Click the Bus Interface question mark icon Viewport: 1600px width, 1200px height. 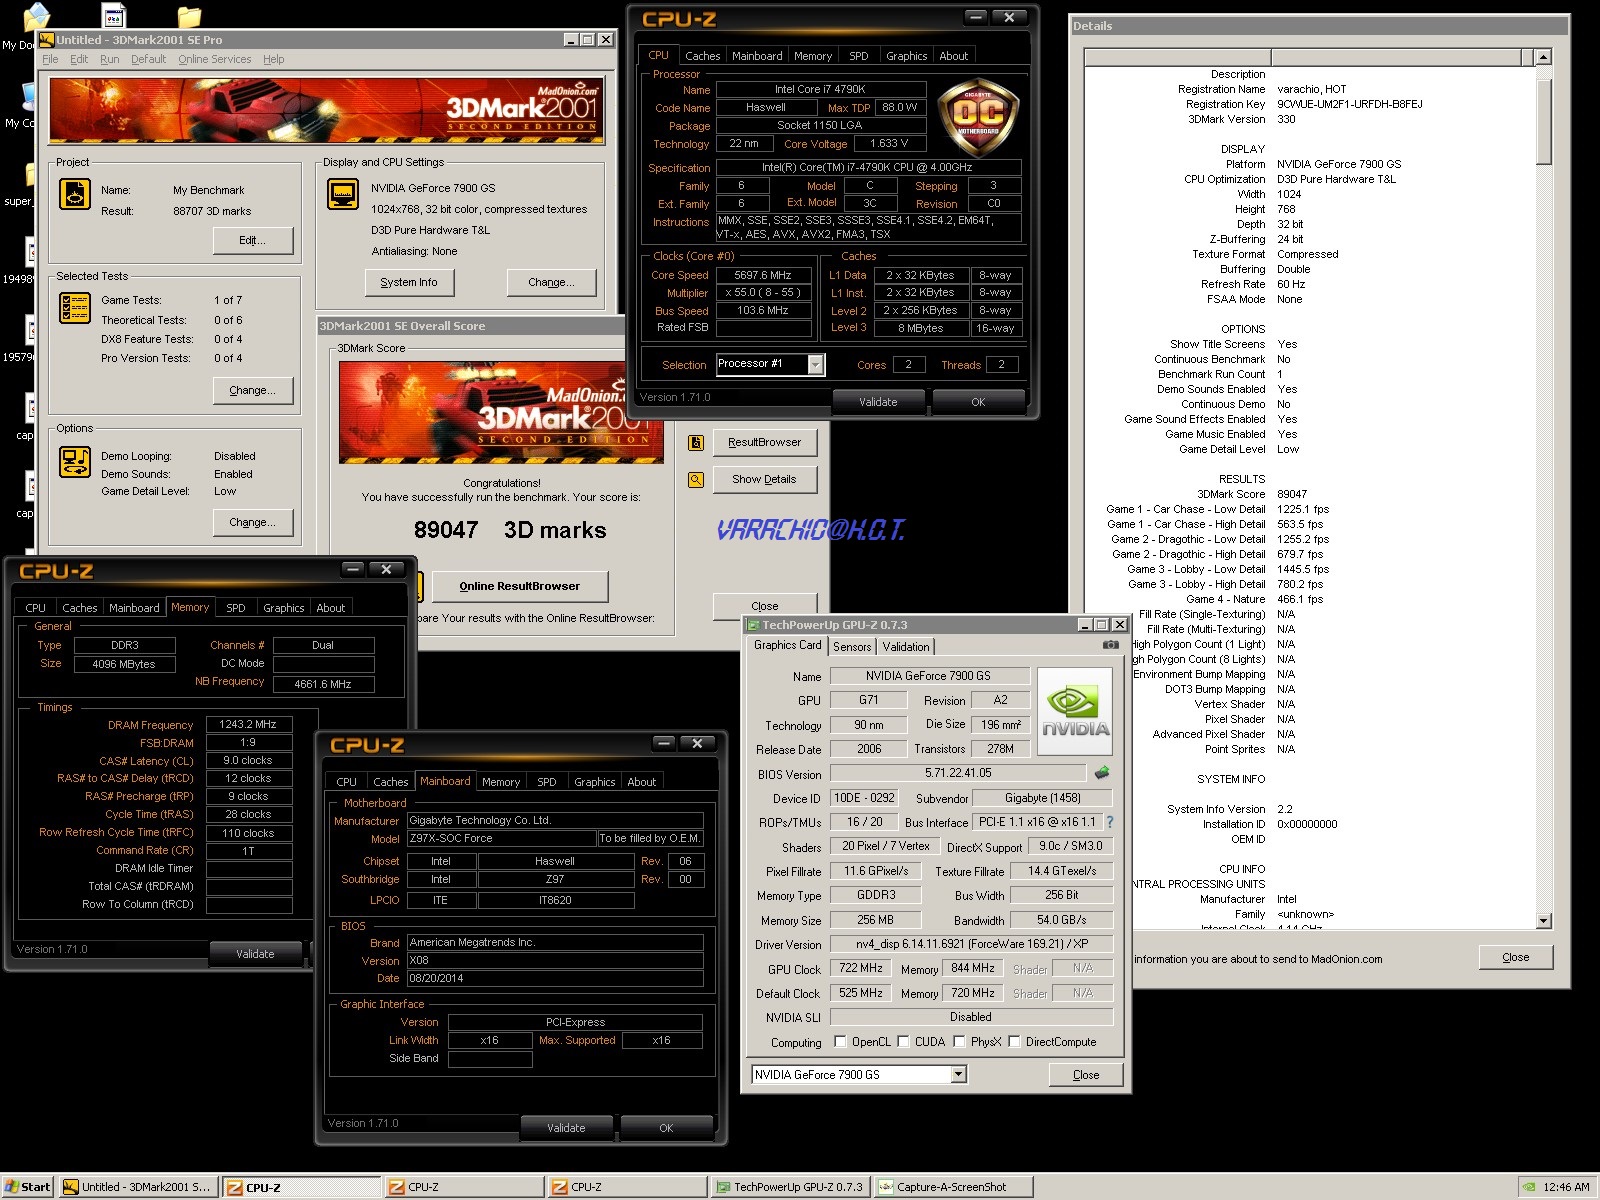(x=1109, y=822)
